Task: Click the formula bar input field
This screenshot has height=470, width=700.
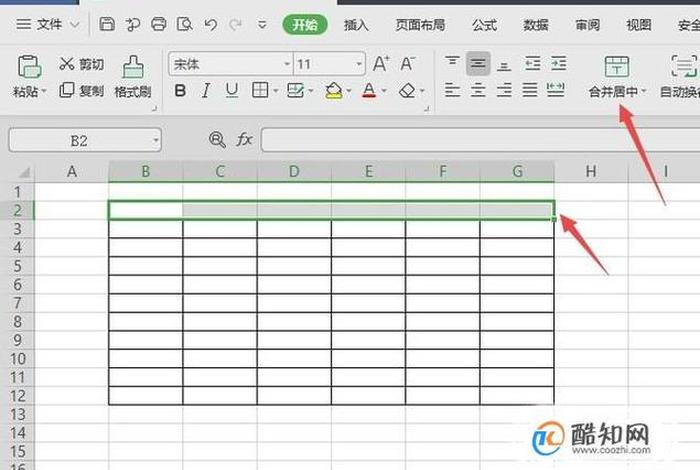Action: [x=480, y=140]
